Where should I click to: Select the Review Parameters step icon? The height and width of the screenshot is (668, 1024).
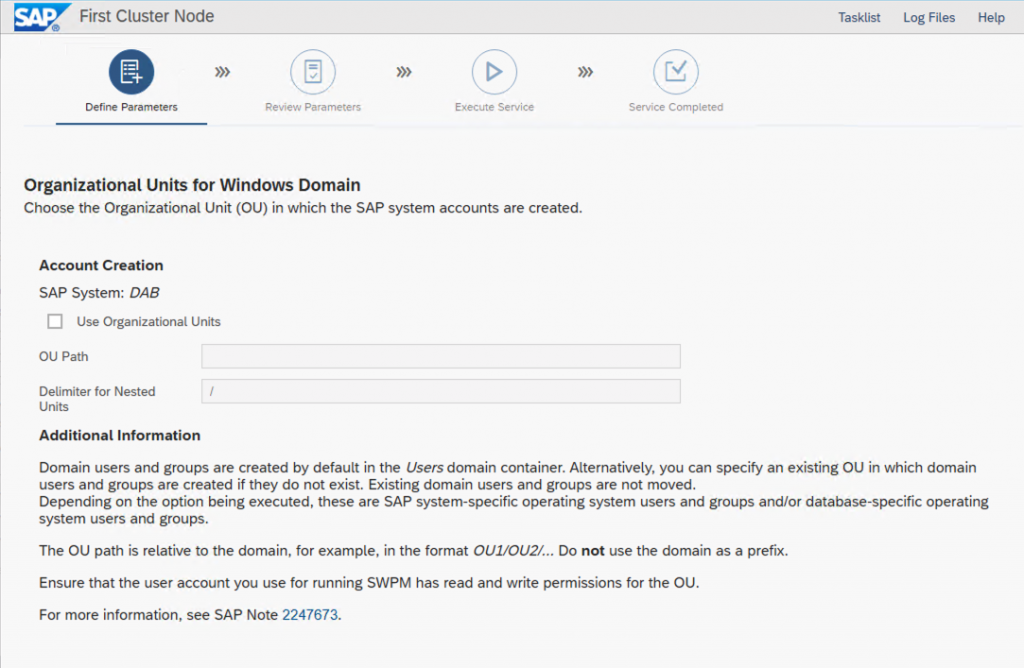click(313, 72)
